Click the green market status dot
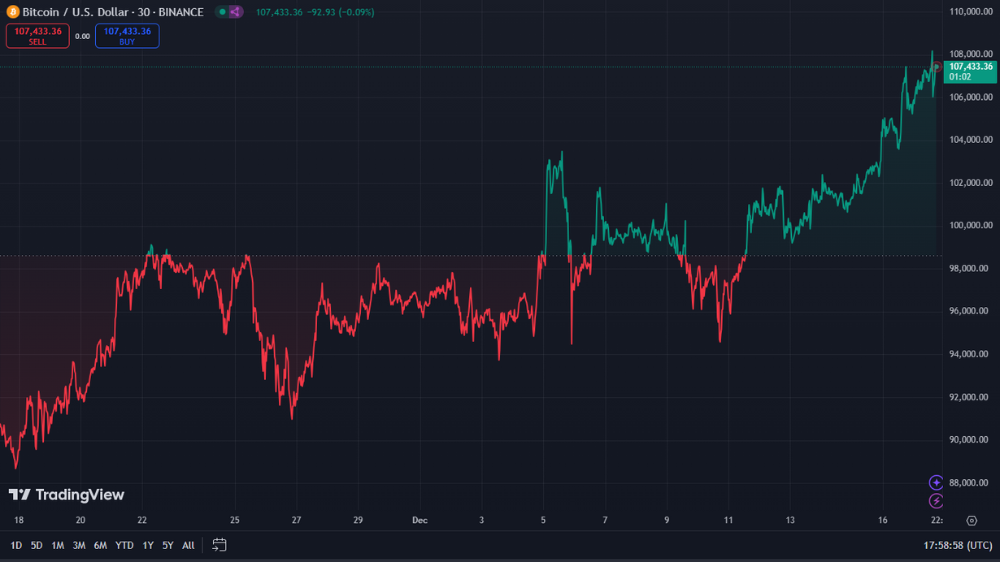The width and height of the screenshot is (1000, 562). click(222, 12)
